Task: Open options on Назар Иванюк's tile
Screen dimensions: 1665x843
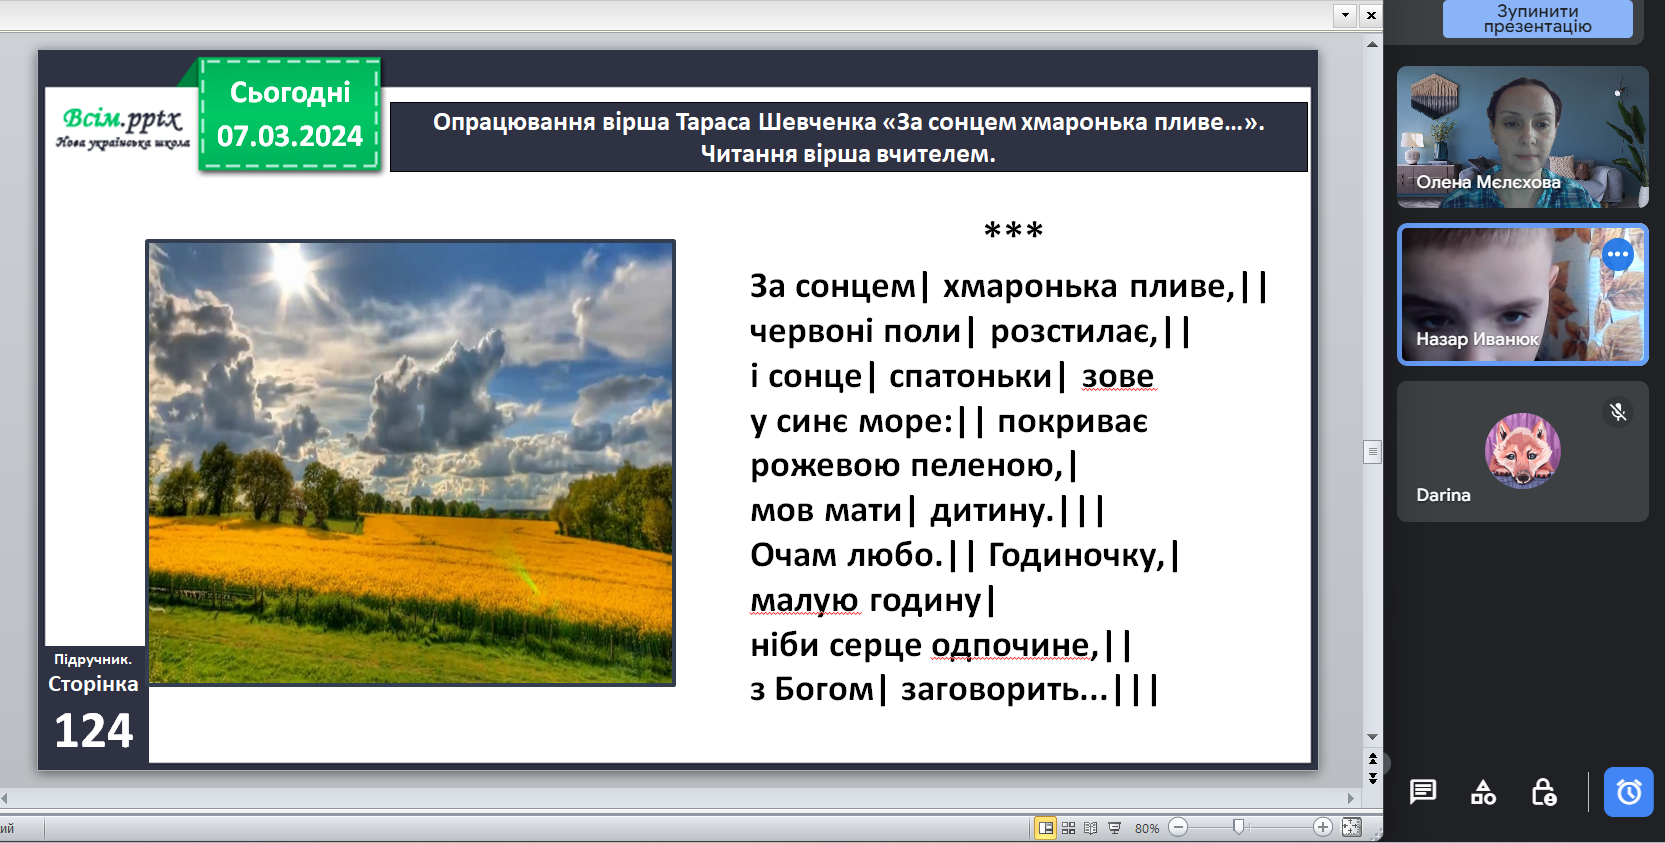Action: tap(1617, 255)
